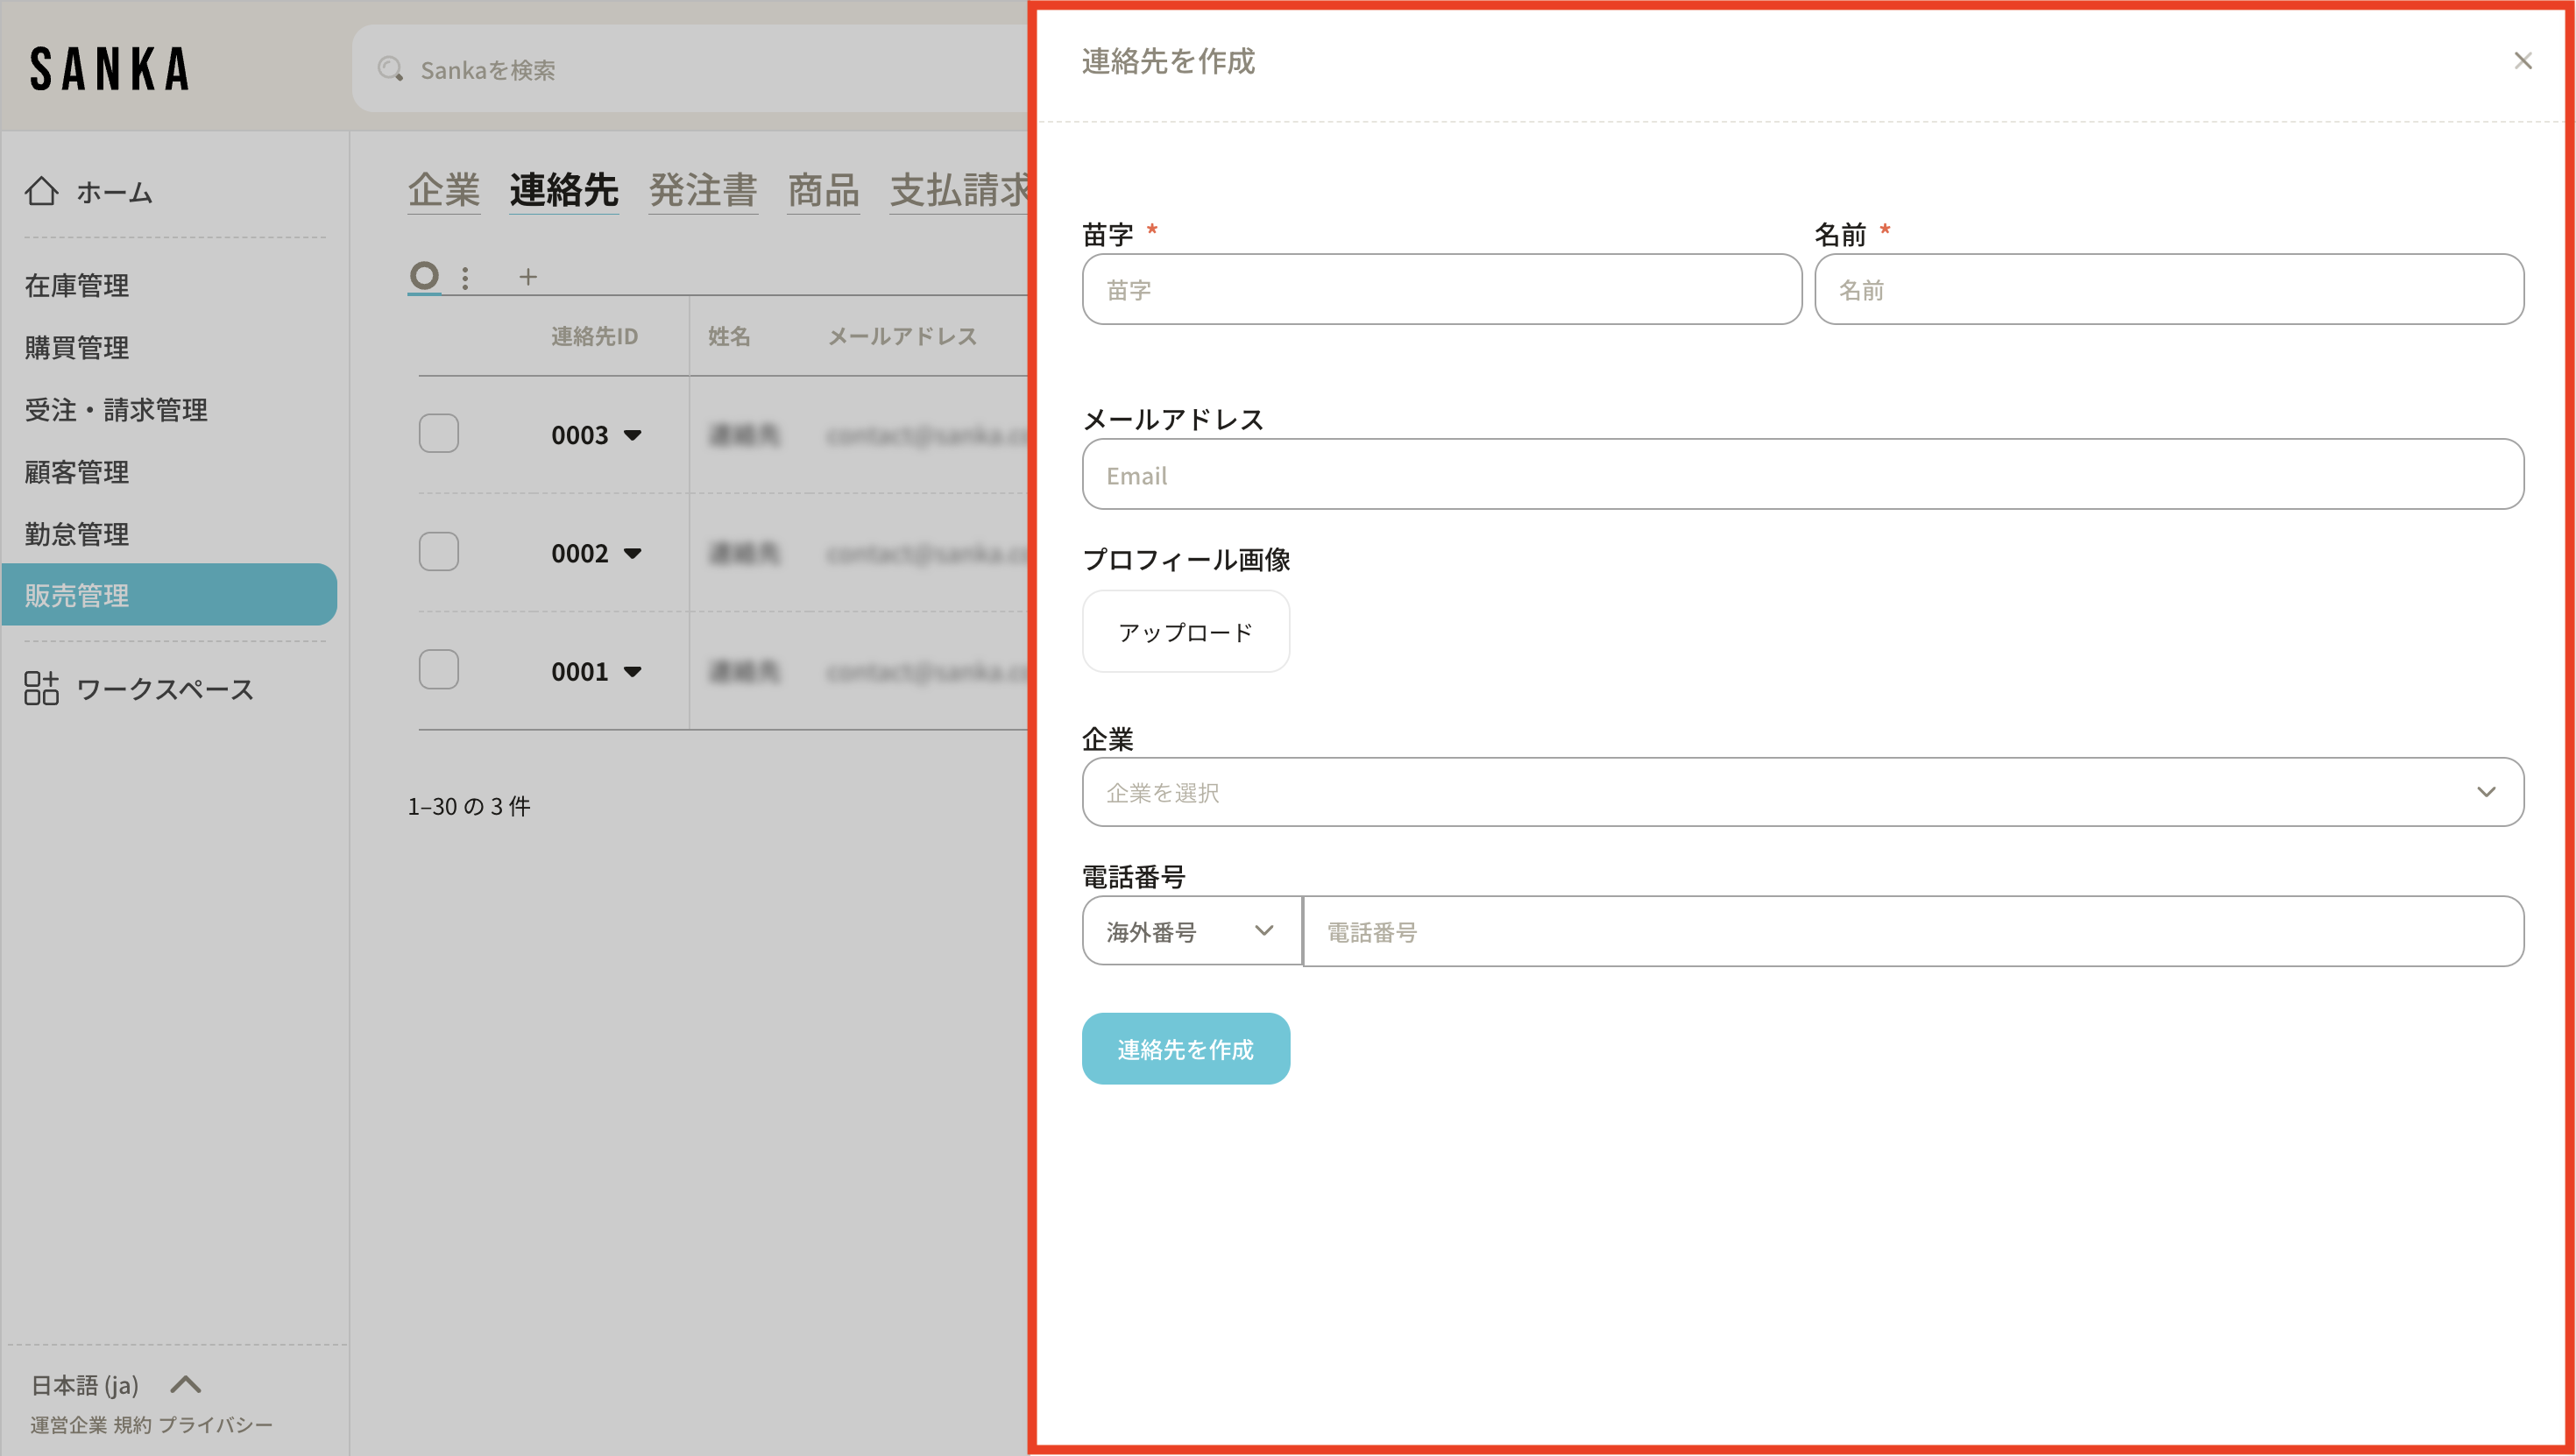The image size is (2576, 1456).
Task: Select the circle view icon
Action: [x=424, y=275]
